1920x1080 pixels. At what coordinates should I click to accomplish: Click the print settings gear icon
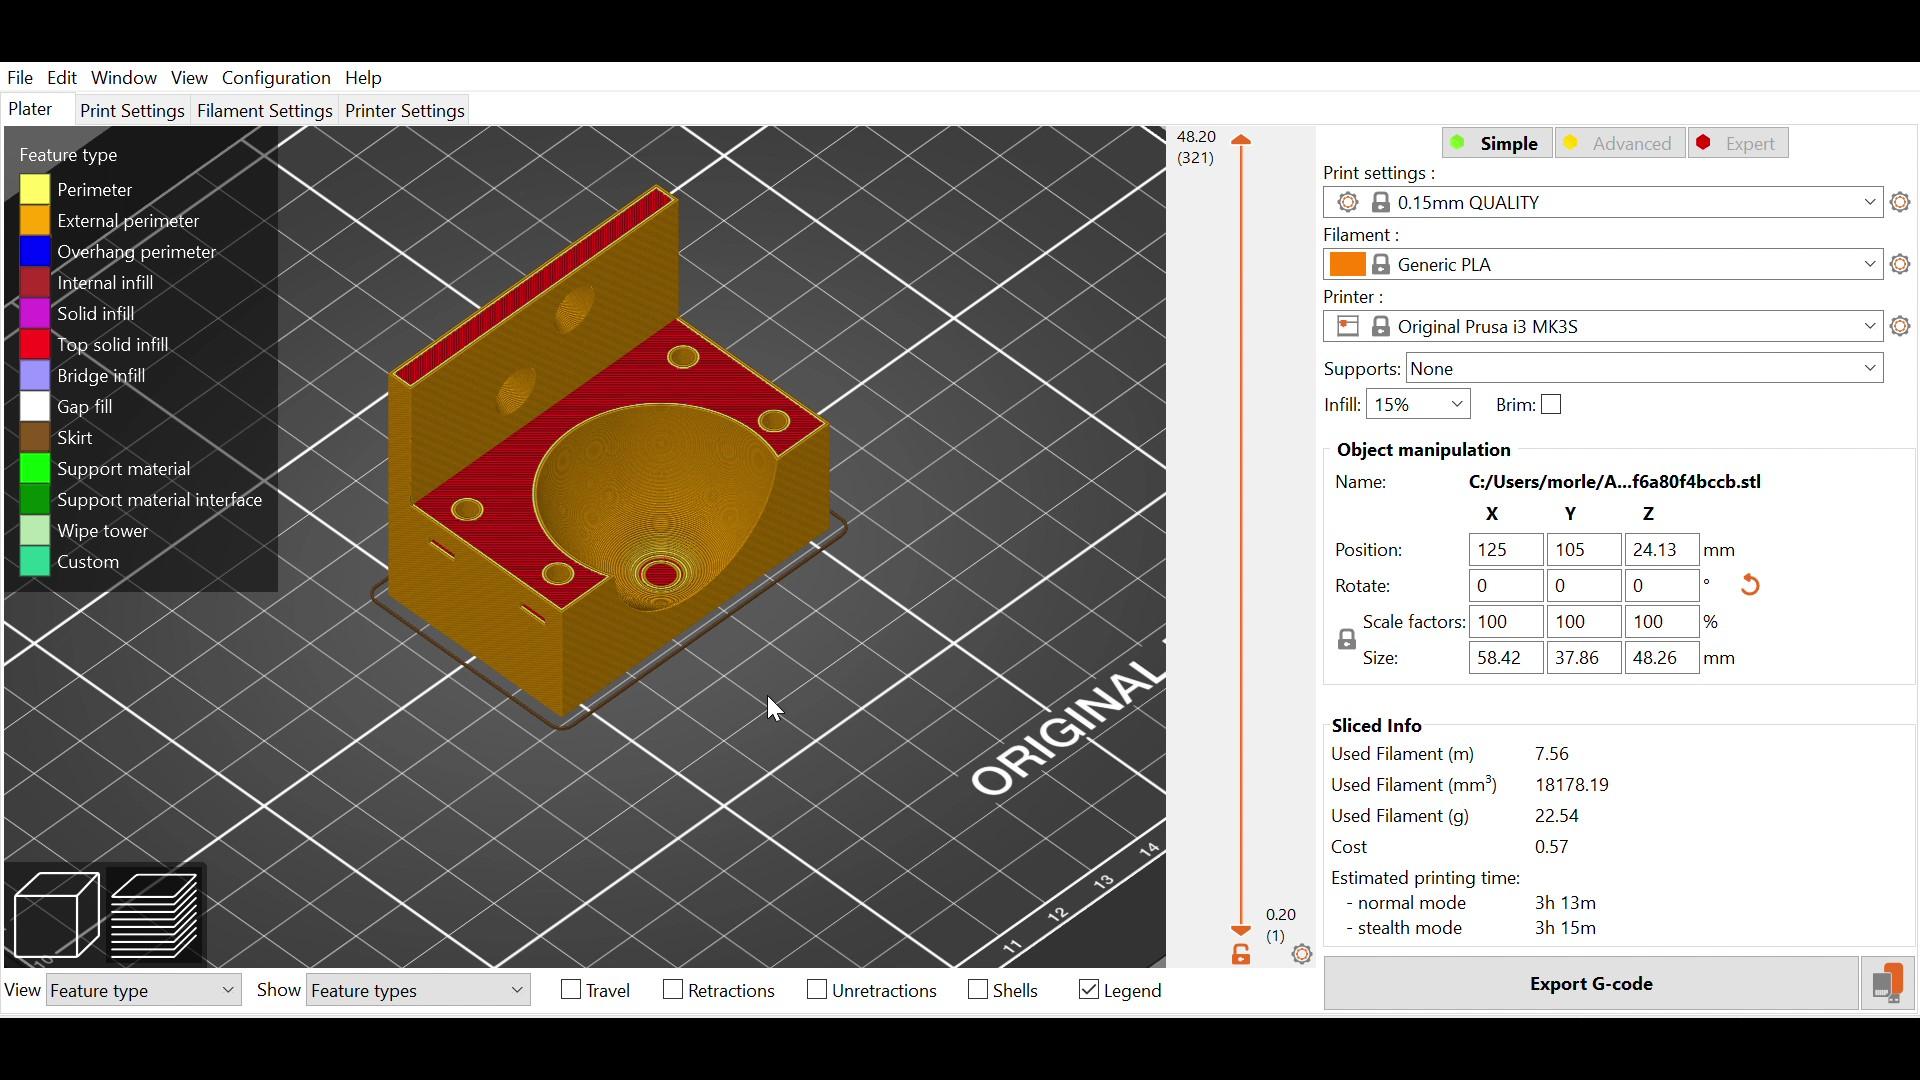1902,202
